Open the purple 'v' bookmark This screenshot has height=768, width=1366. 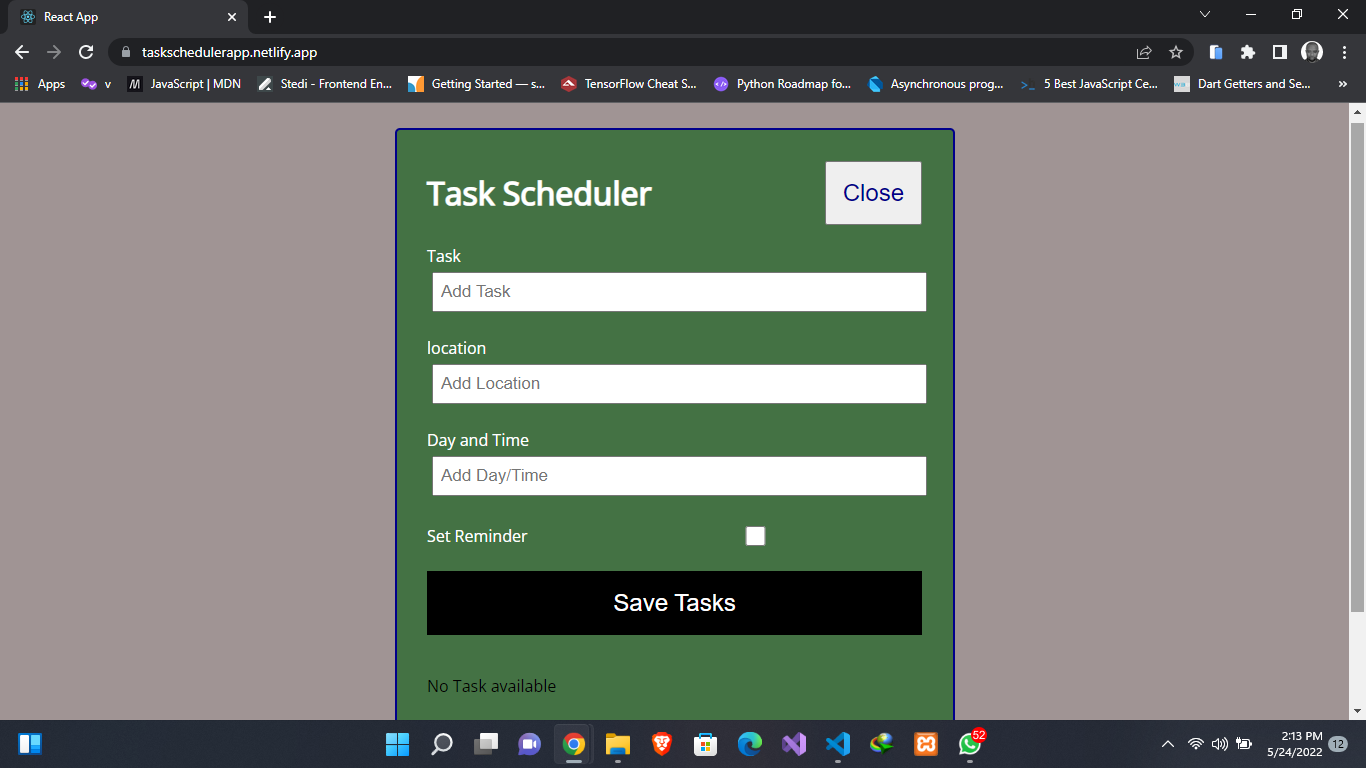click(x=96, y=84)
